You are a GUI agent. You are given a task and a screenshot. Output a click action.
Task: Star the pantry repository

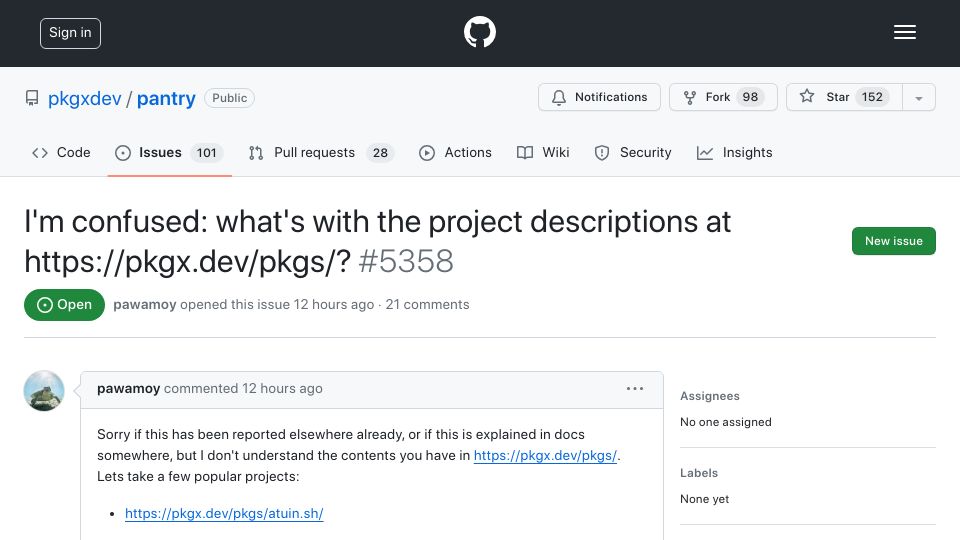[844, 97]
